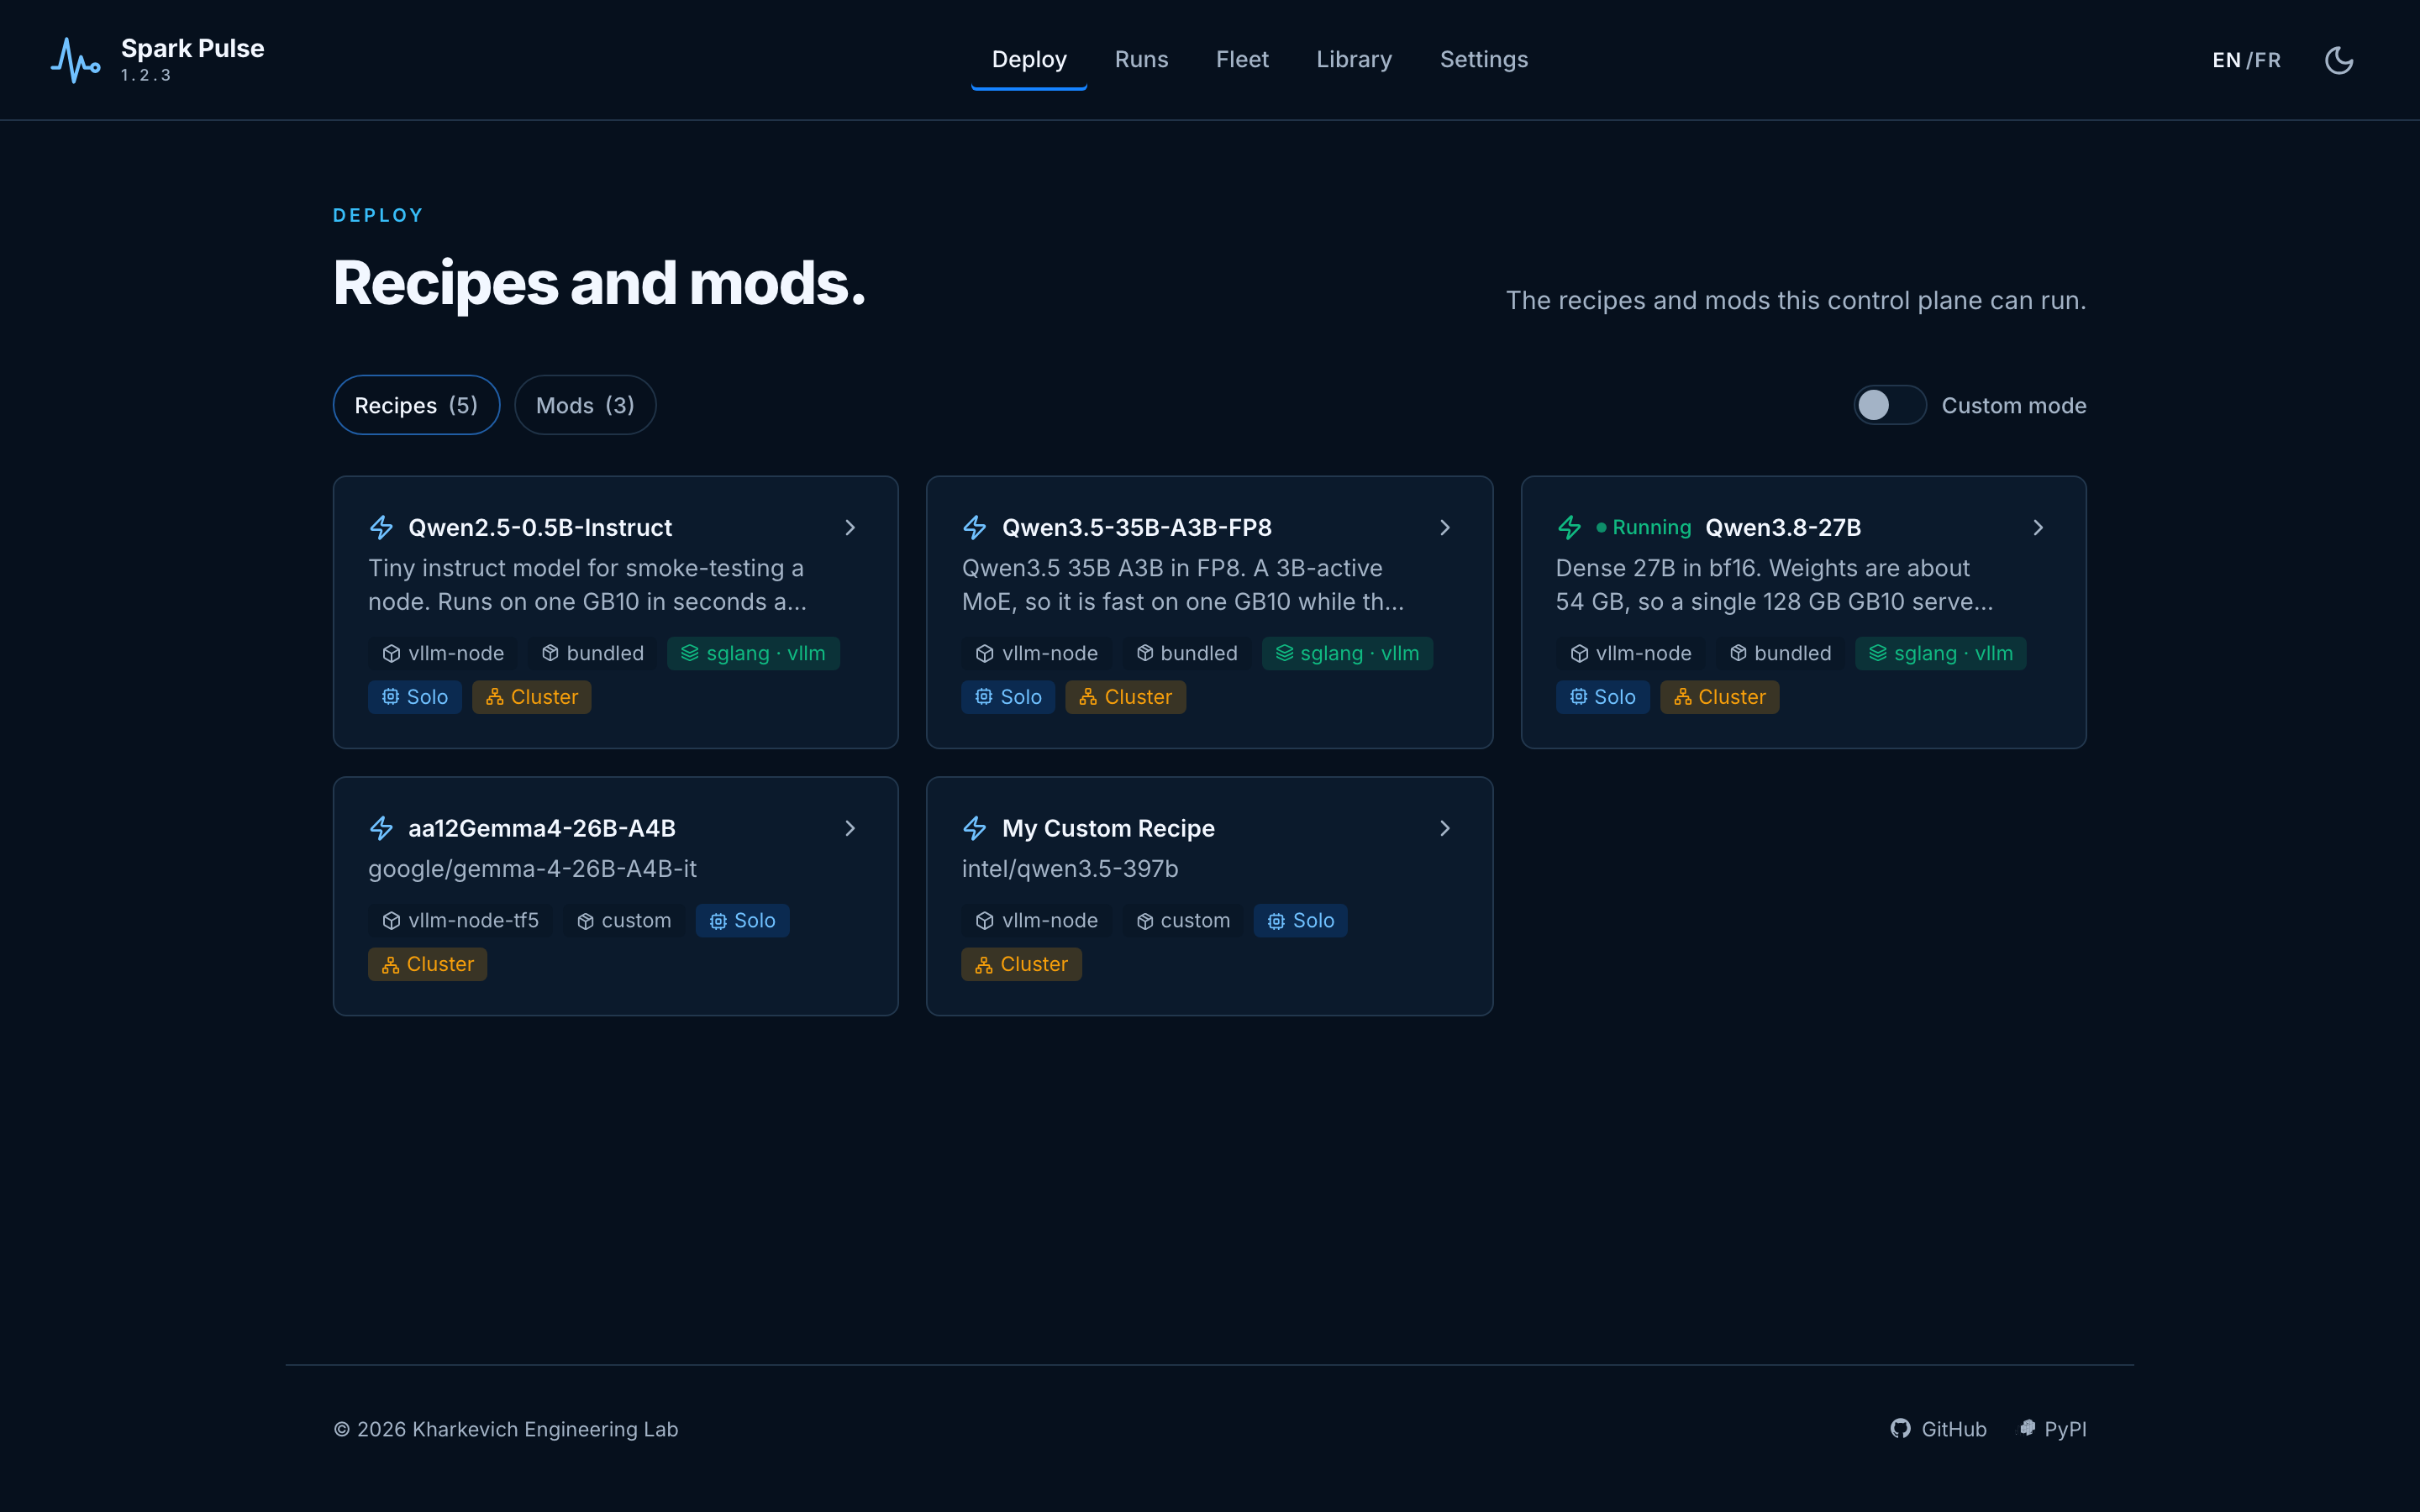This screenshot has width=2420, height=1512.
Task: Click the lightning bolt icon on Qwen3.5-35B-A3B-FP8
Action: pos(975,527)
